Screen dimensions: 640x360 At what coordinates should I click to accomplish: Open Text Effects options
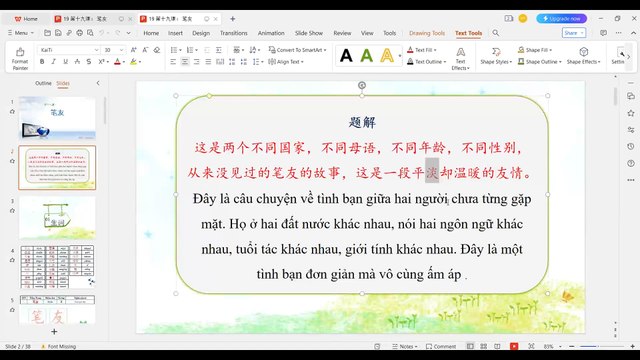point(460,58)
